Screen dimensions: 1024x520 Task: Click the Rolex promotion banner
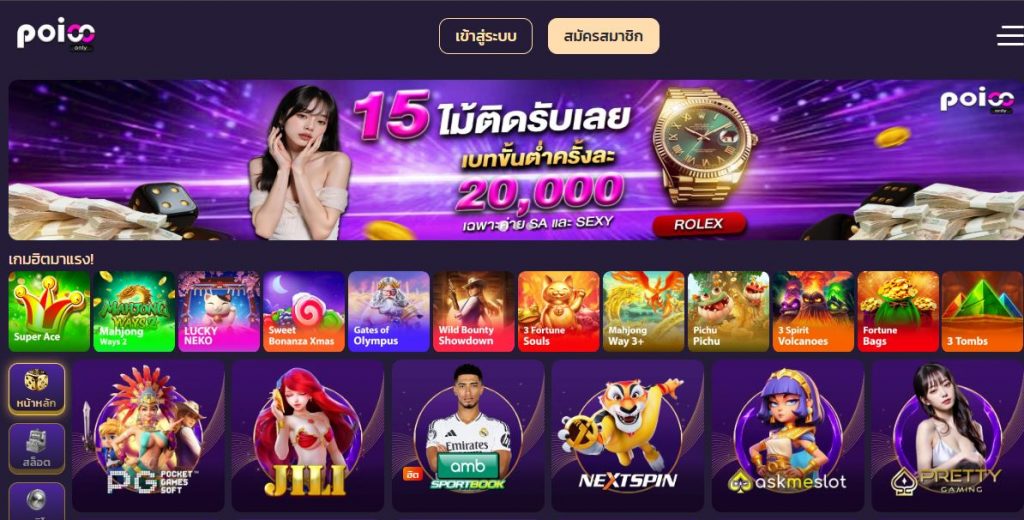tap(516, 160)
